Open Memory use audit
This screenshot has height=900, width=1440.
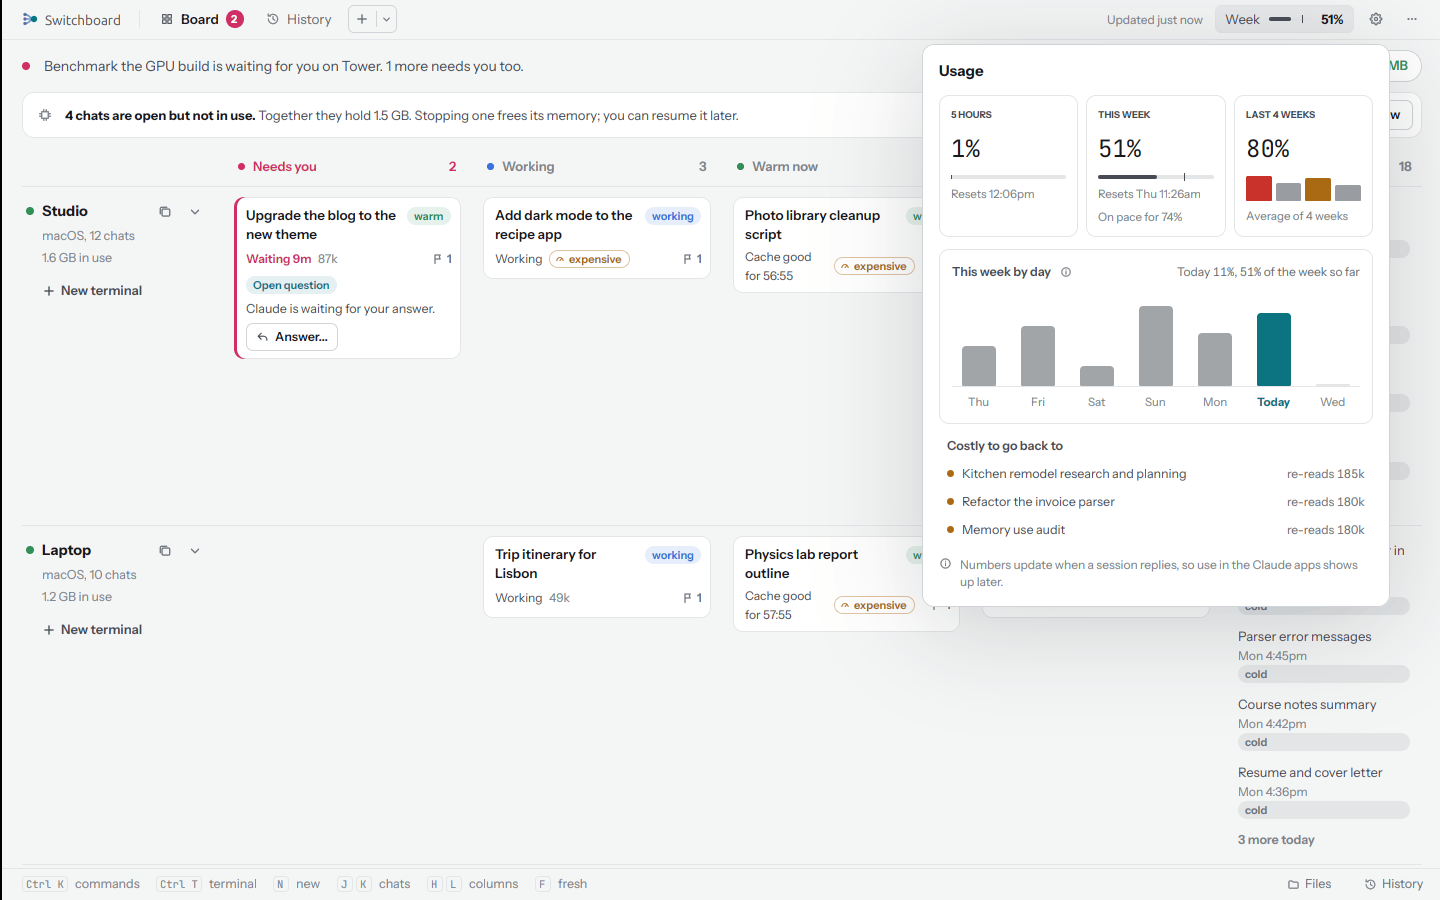(x=1156, y=530)
